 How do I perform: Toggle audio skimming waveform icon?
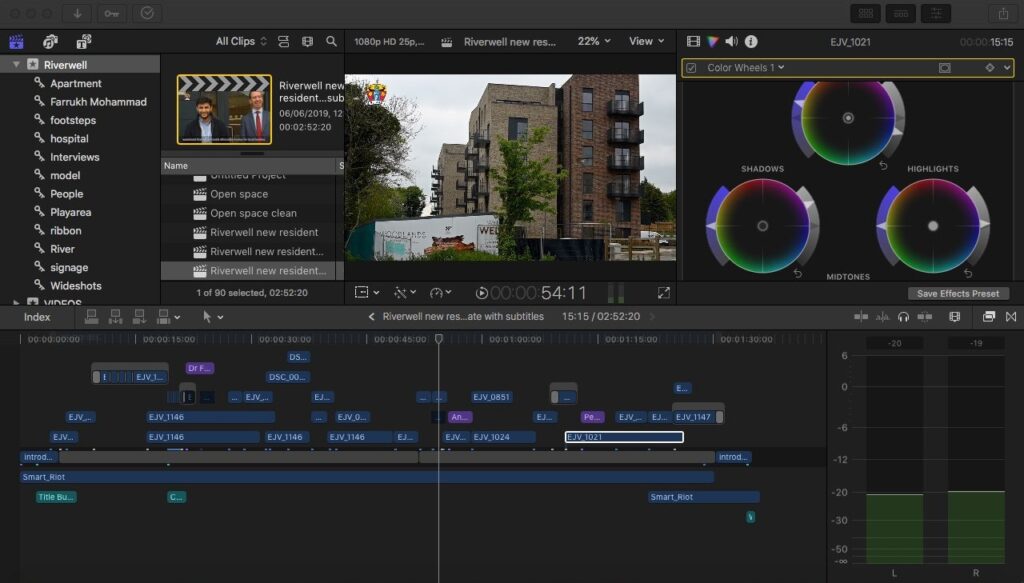click(x=882, y=317)
